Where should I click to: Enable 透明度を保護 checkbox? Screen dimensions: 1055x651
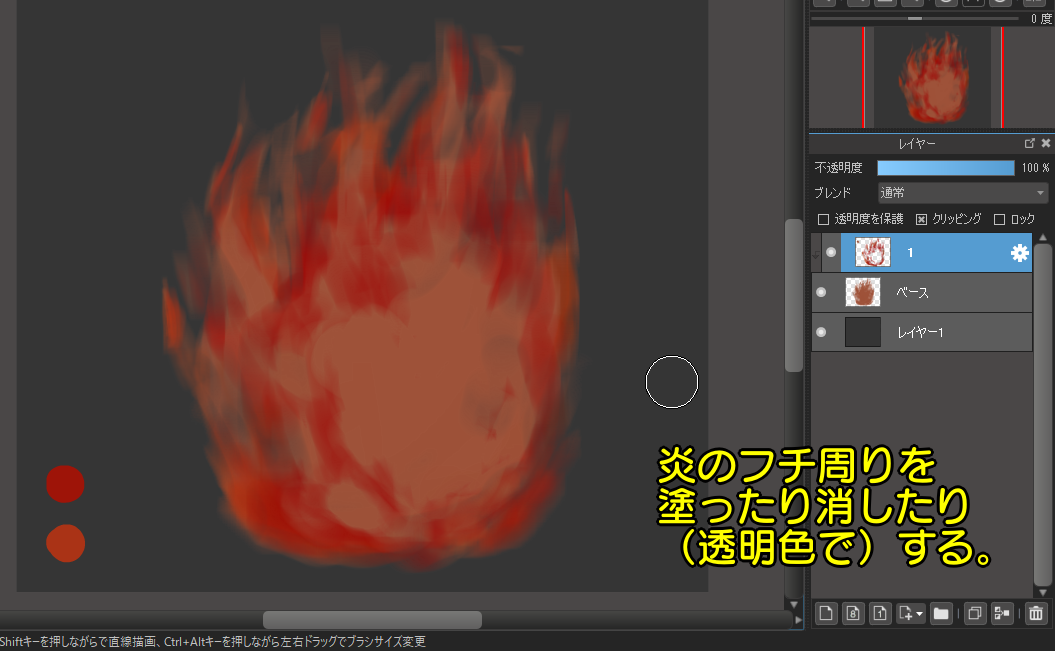[824, 219]
